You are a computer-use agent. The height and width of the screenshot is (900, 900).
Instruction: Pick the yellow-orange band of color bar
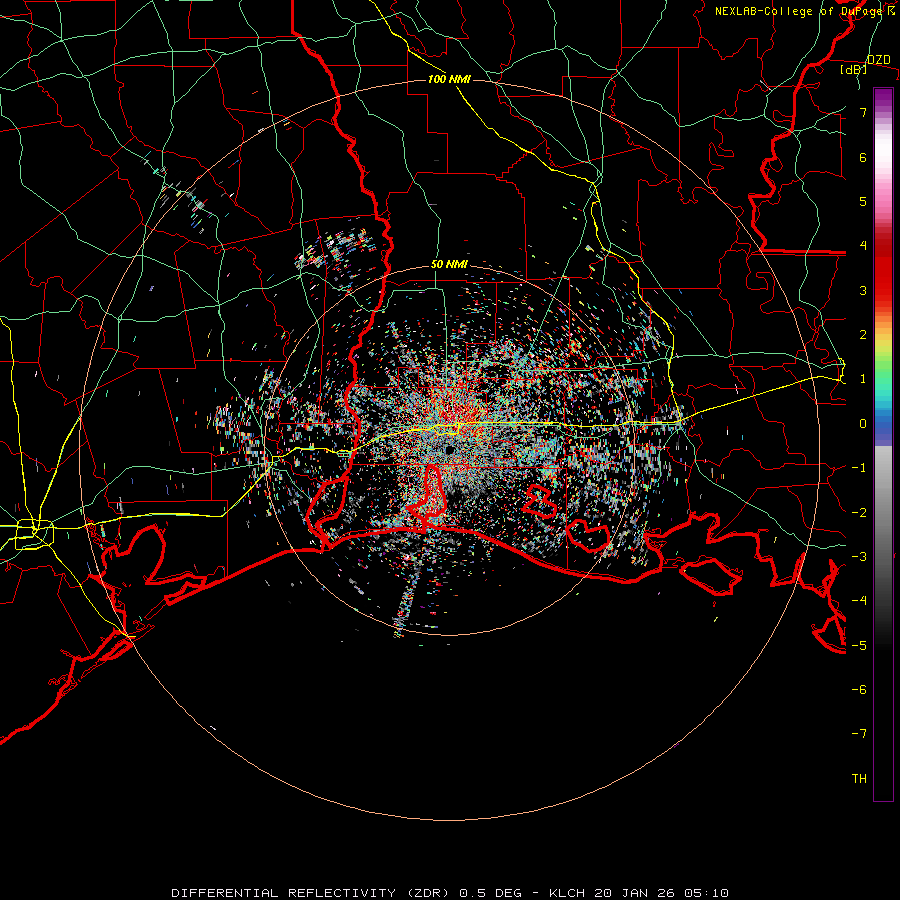coord(883,336)
